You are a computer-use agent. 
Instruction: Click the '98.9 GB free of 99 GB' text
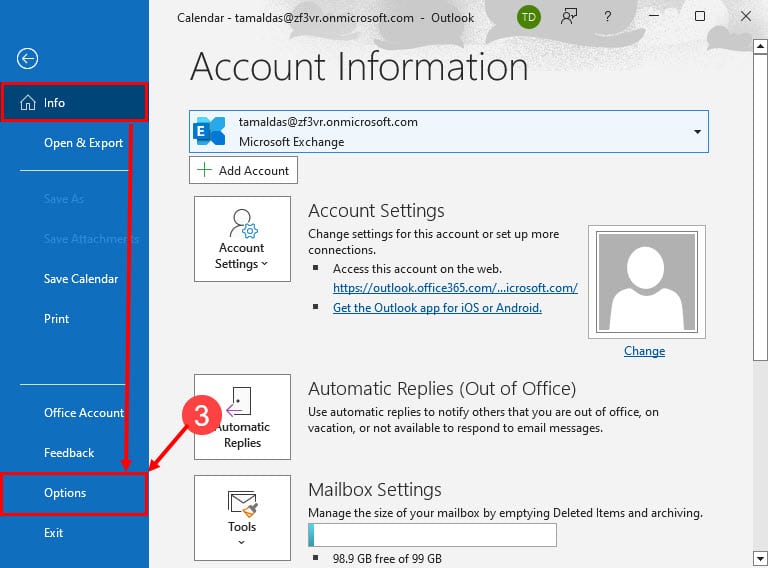tap(387, 558)
